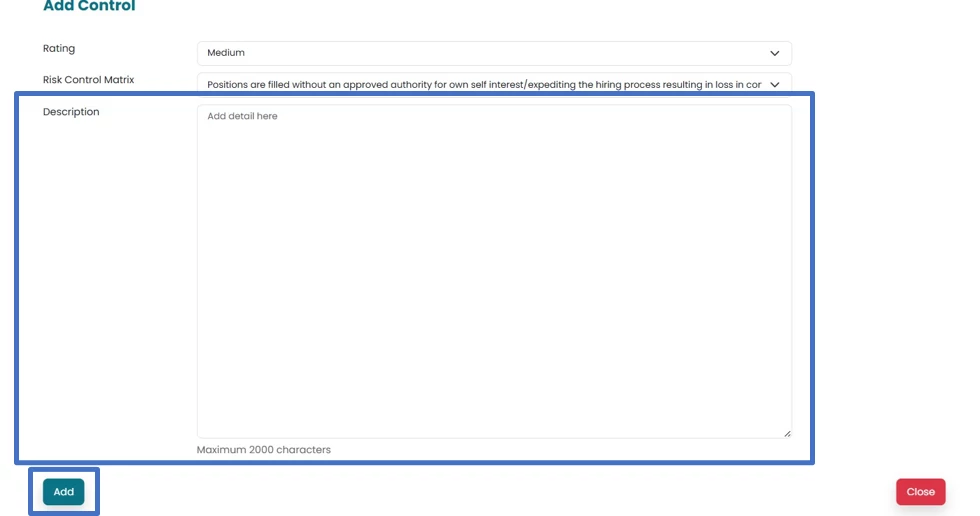Click the Rating field label
The height and width of the screenshot is (516, 980).
coord(59,48)
